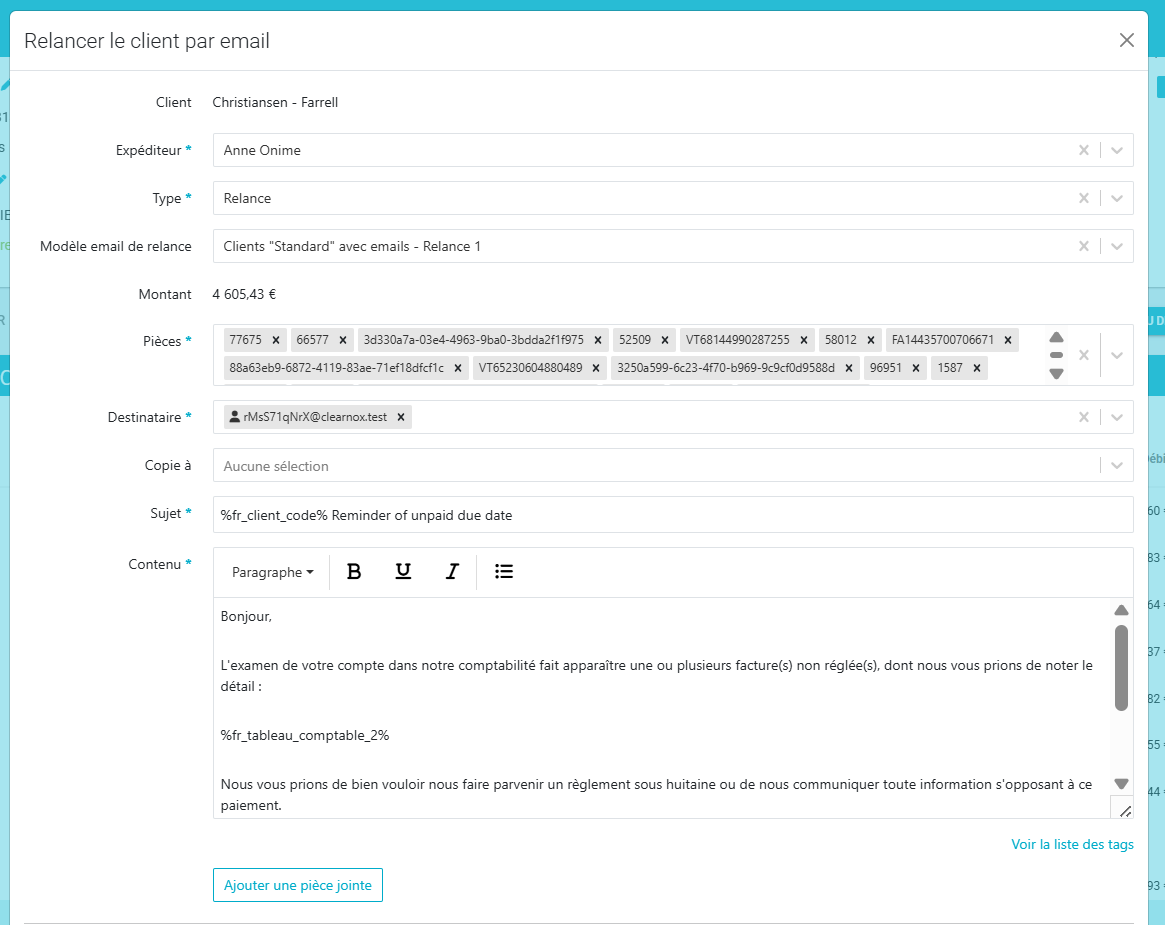This screenshot has height=925, width=1165.
Task: Click the client name Christiansen - Farrell
Action: (x=275, y=103)
